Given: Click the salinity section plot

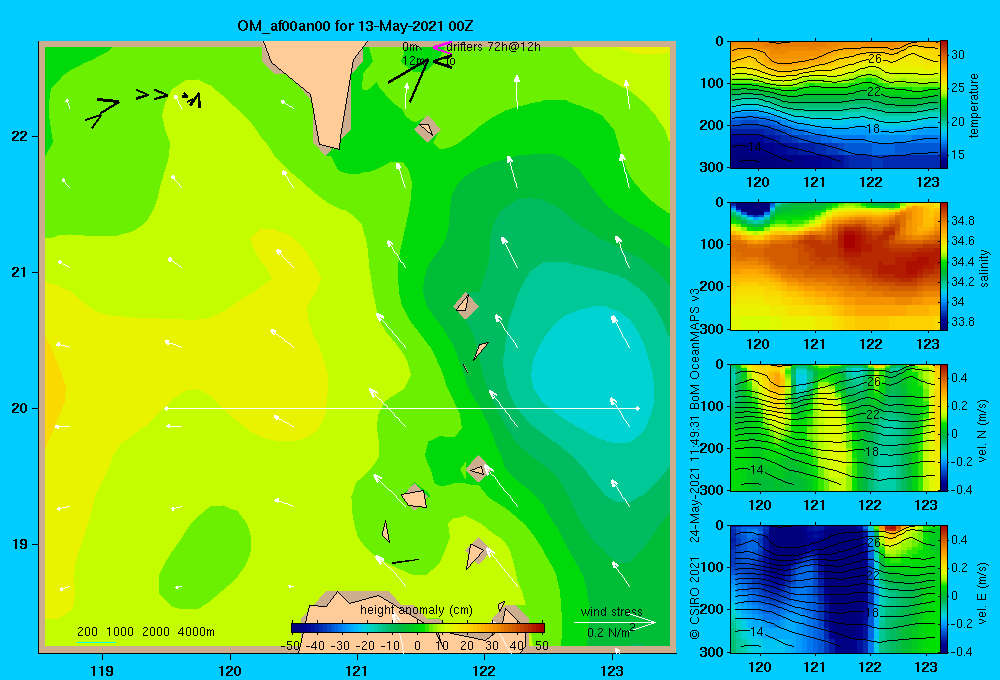Looking at the screenshot, I should [x=834, y=266].
